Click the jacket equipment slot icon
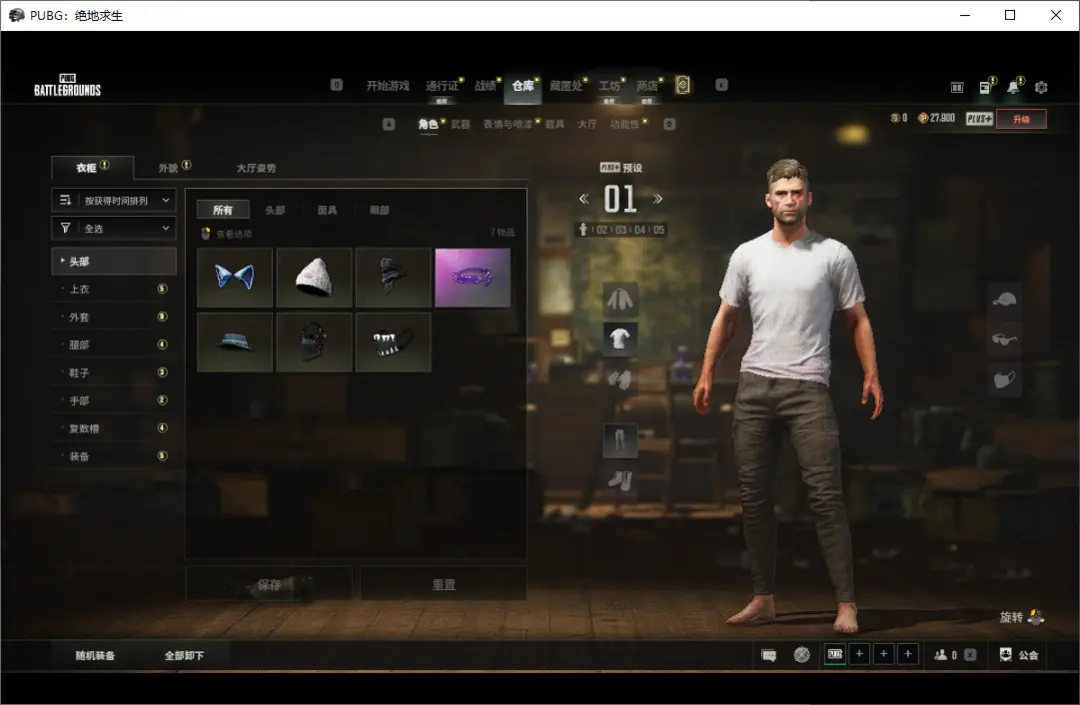The height and width of the screenshot is (705, 1080). pyautogui.click(x=620, y=299)
